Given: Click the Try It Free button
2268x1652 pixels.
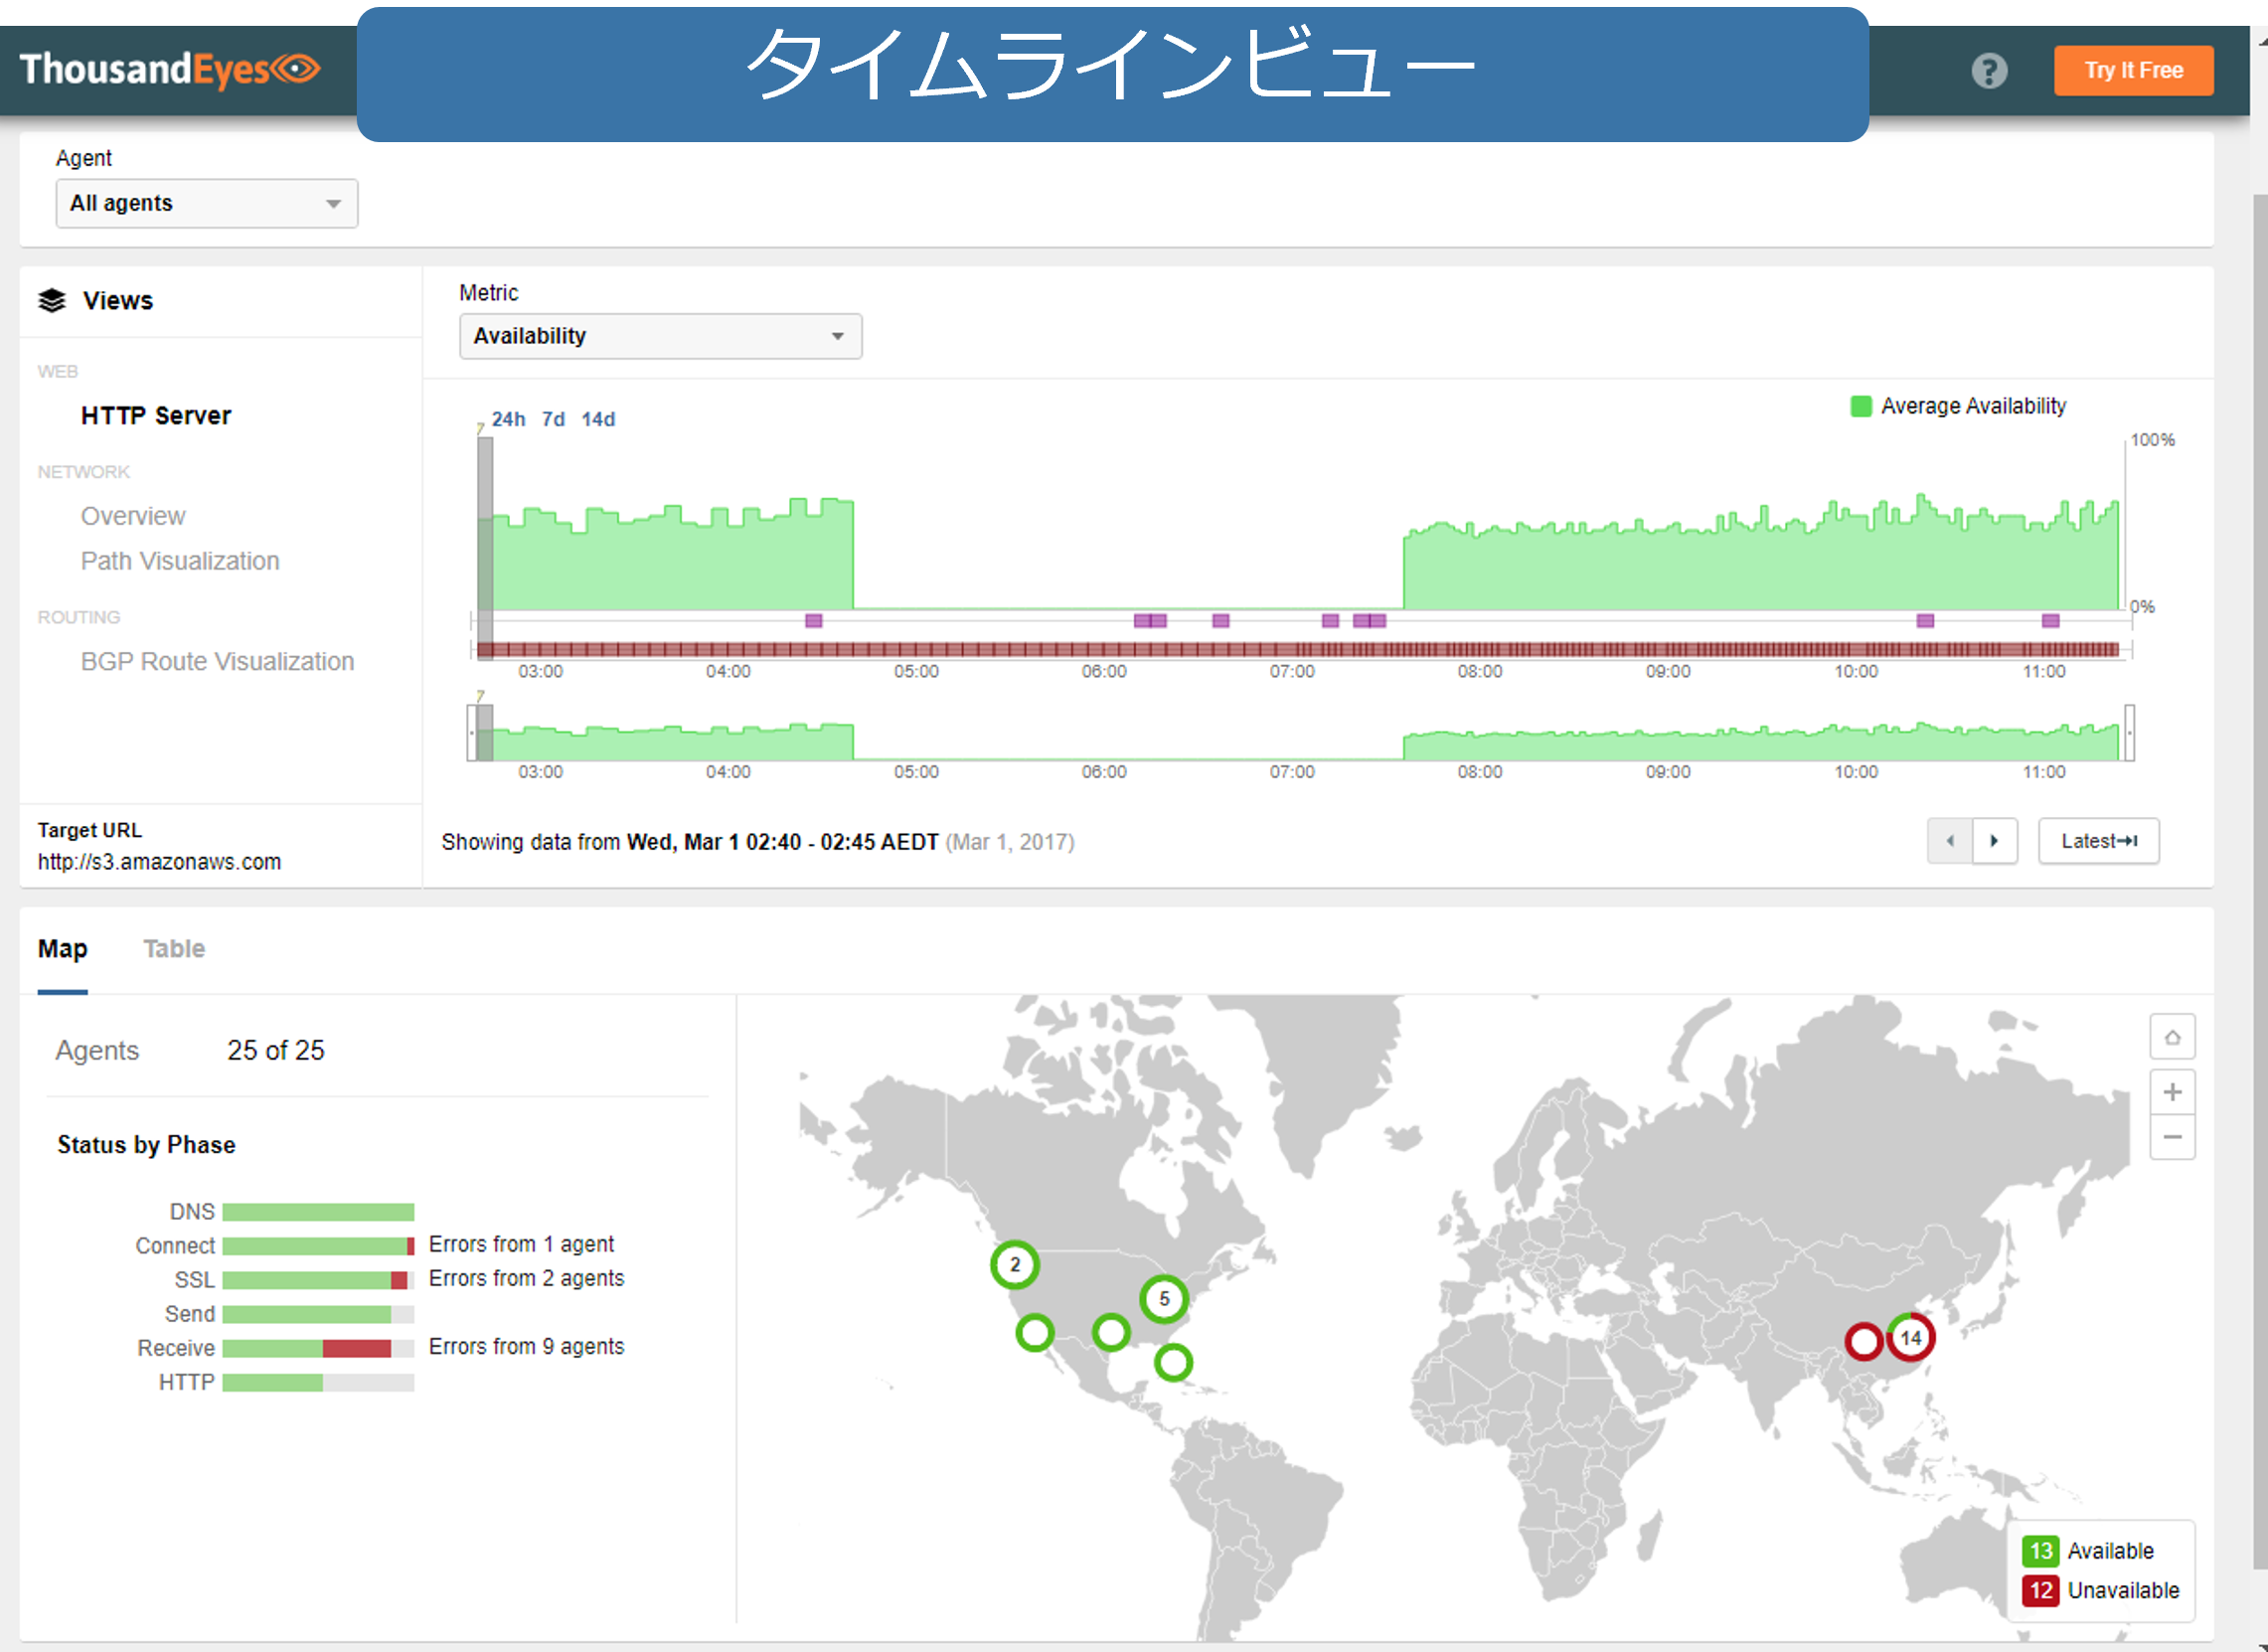Looking at the screenshot, I should 2132,70.
